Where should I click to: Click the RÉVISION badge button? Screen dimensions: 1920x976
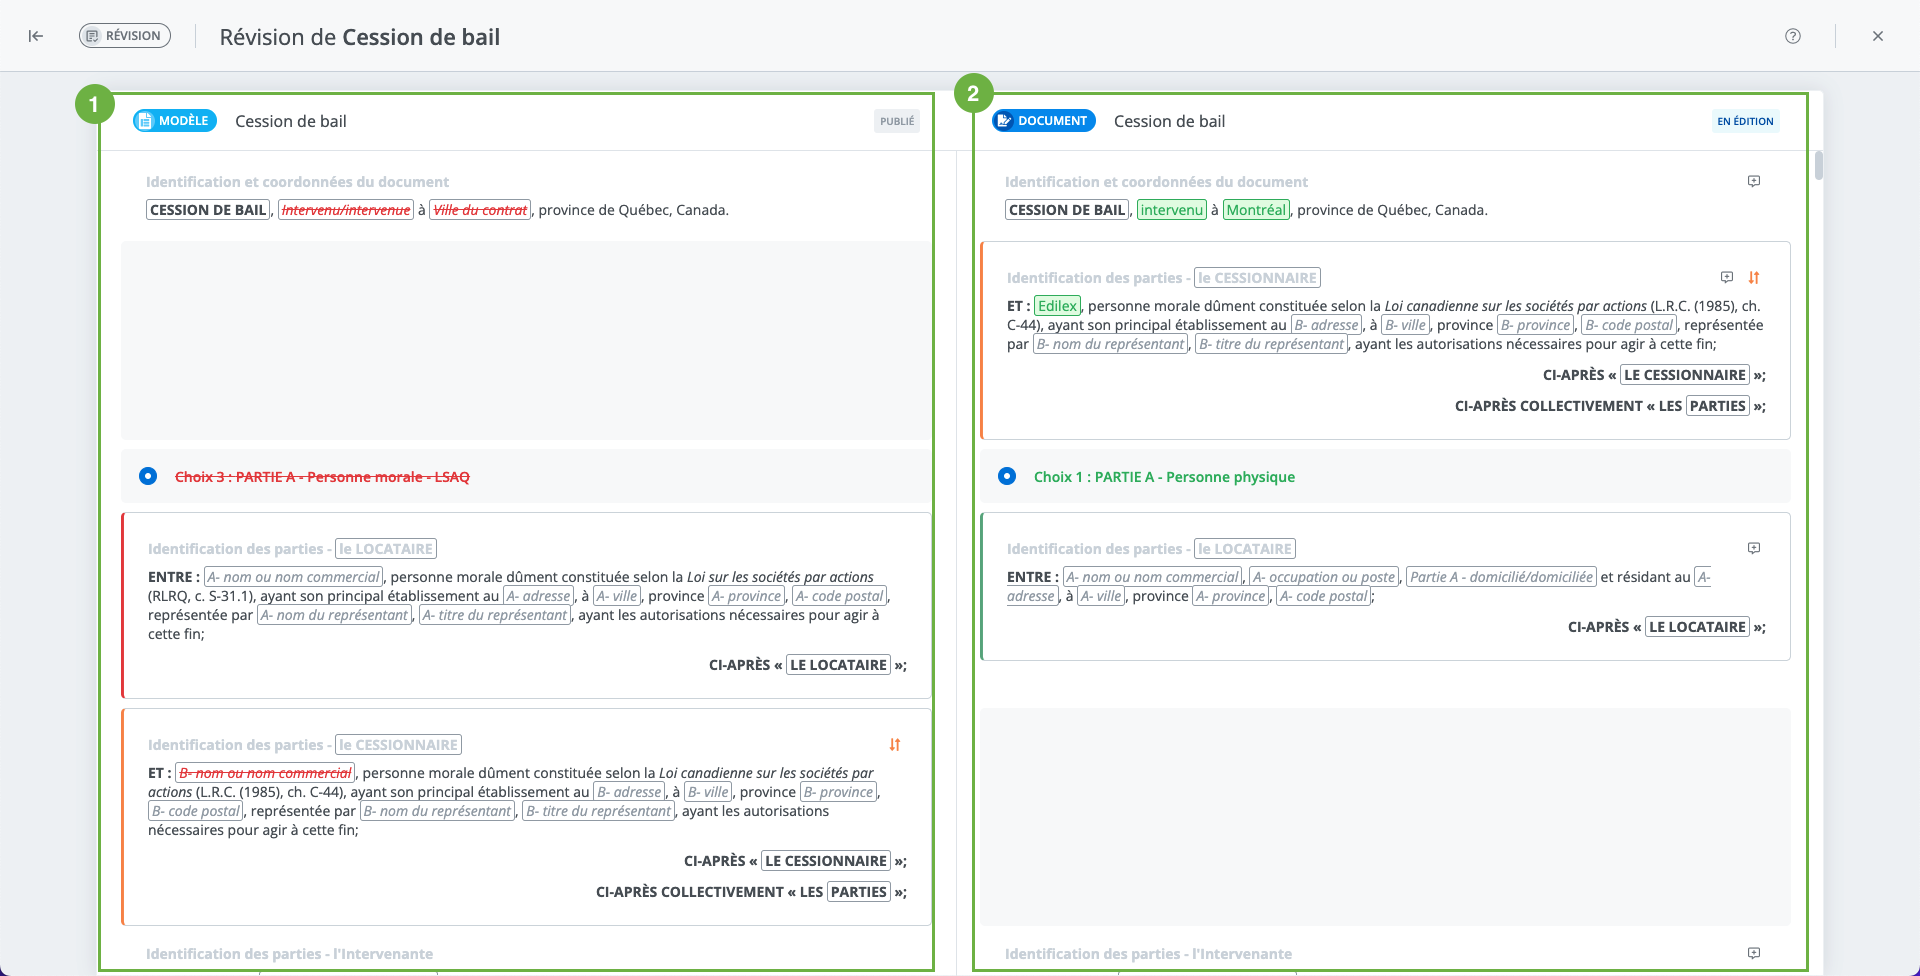[125, 36]
